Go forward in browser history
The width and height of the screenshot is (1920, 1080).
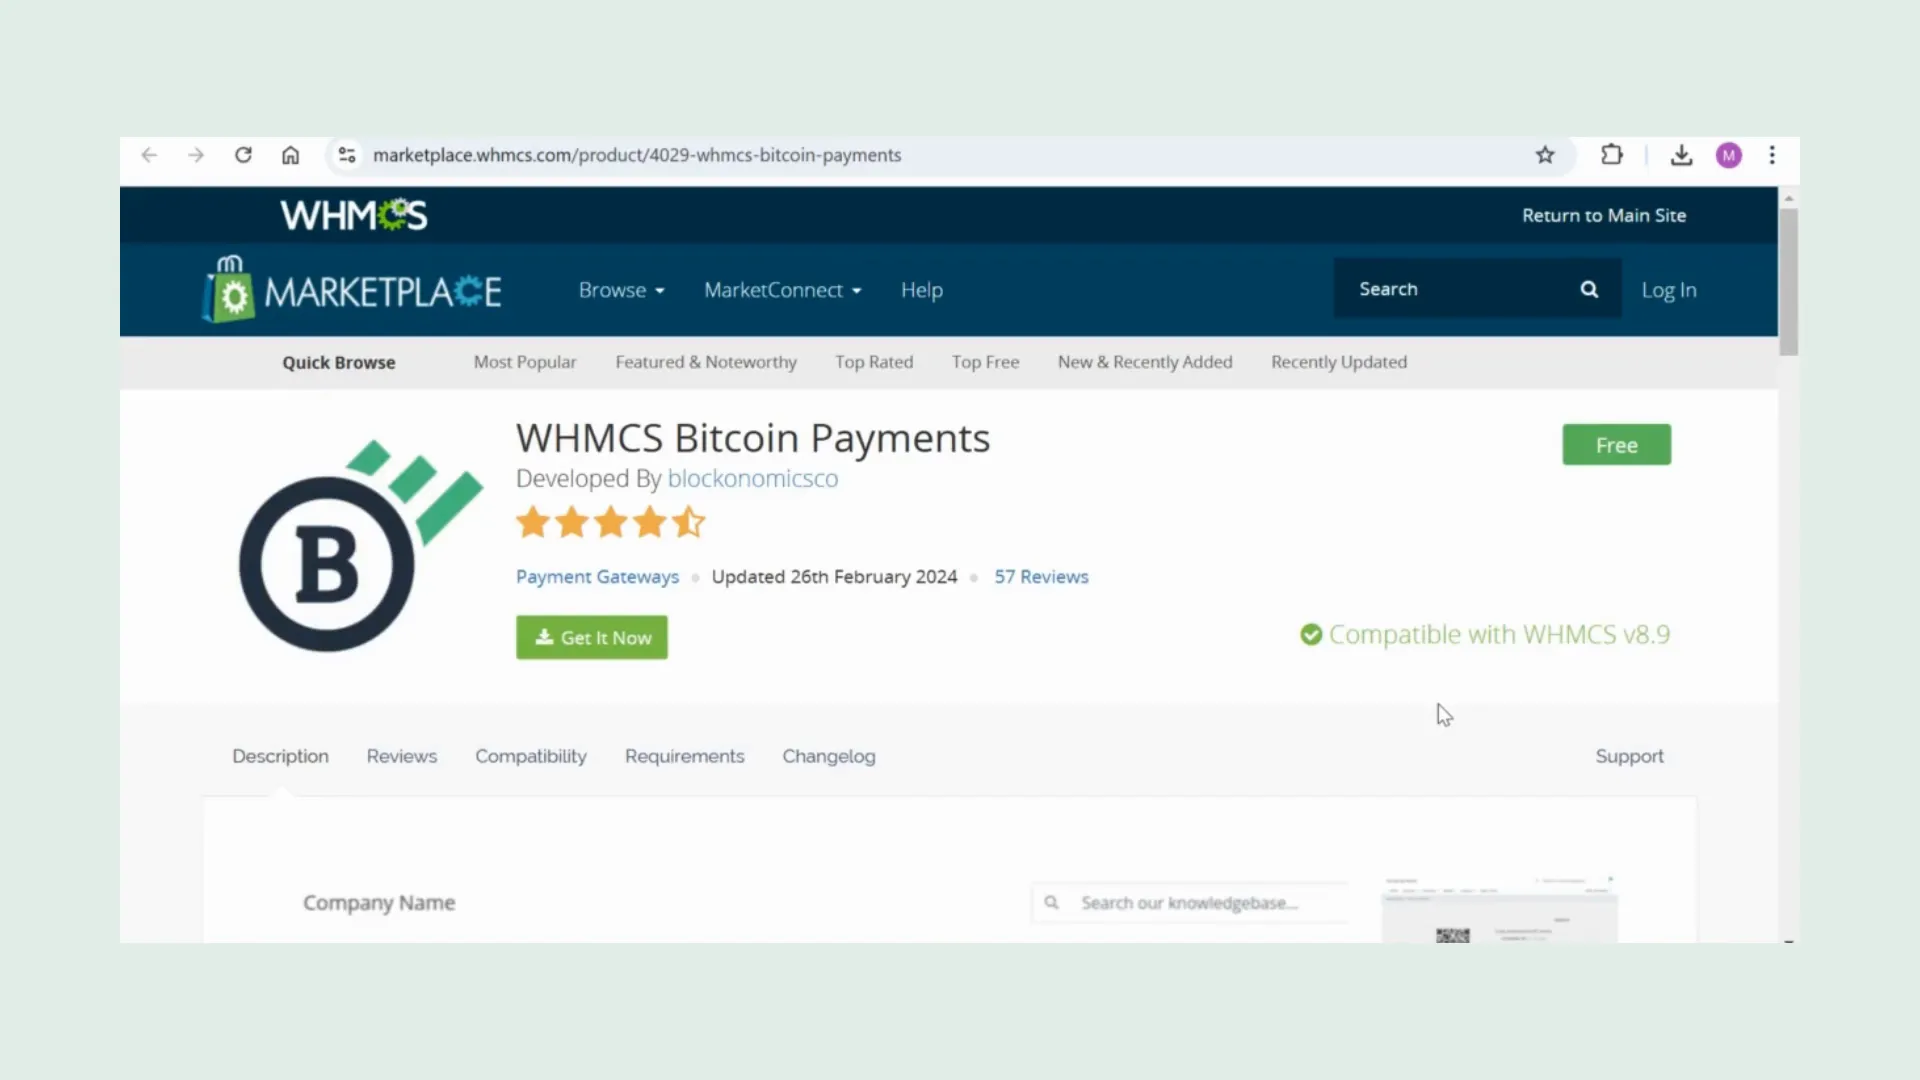[196, 155]
